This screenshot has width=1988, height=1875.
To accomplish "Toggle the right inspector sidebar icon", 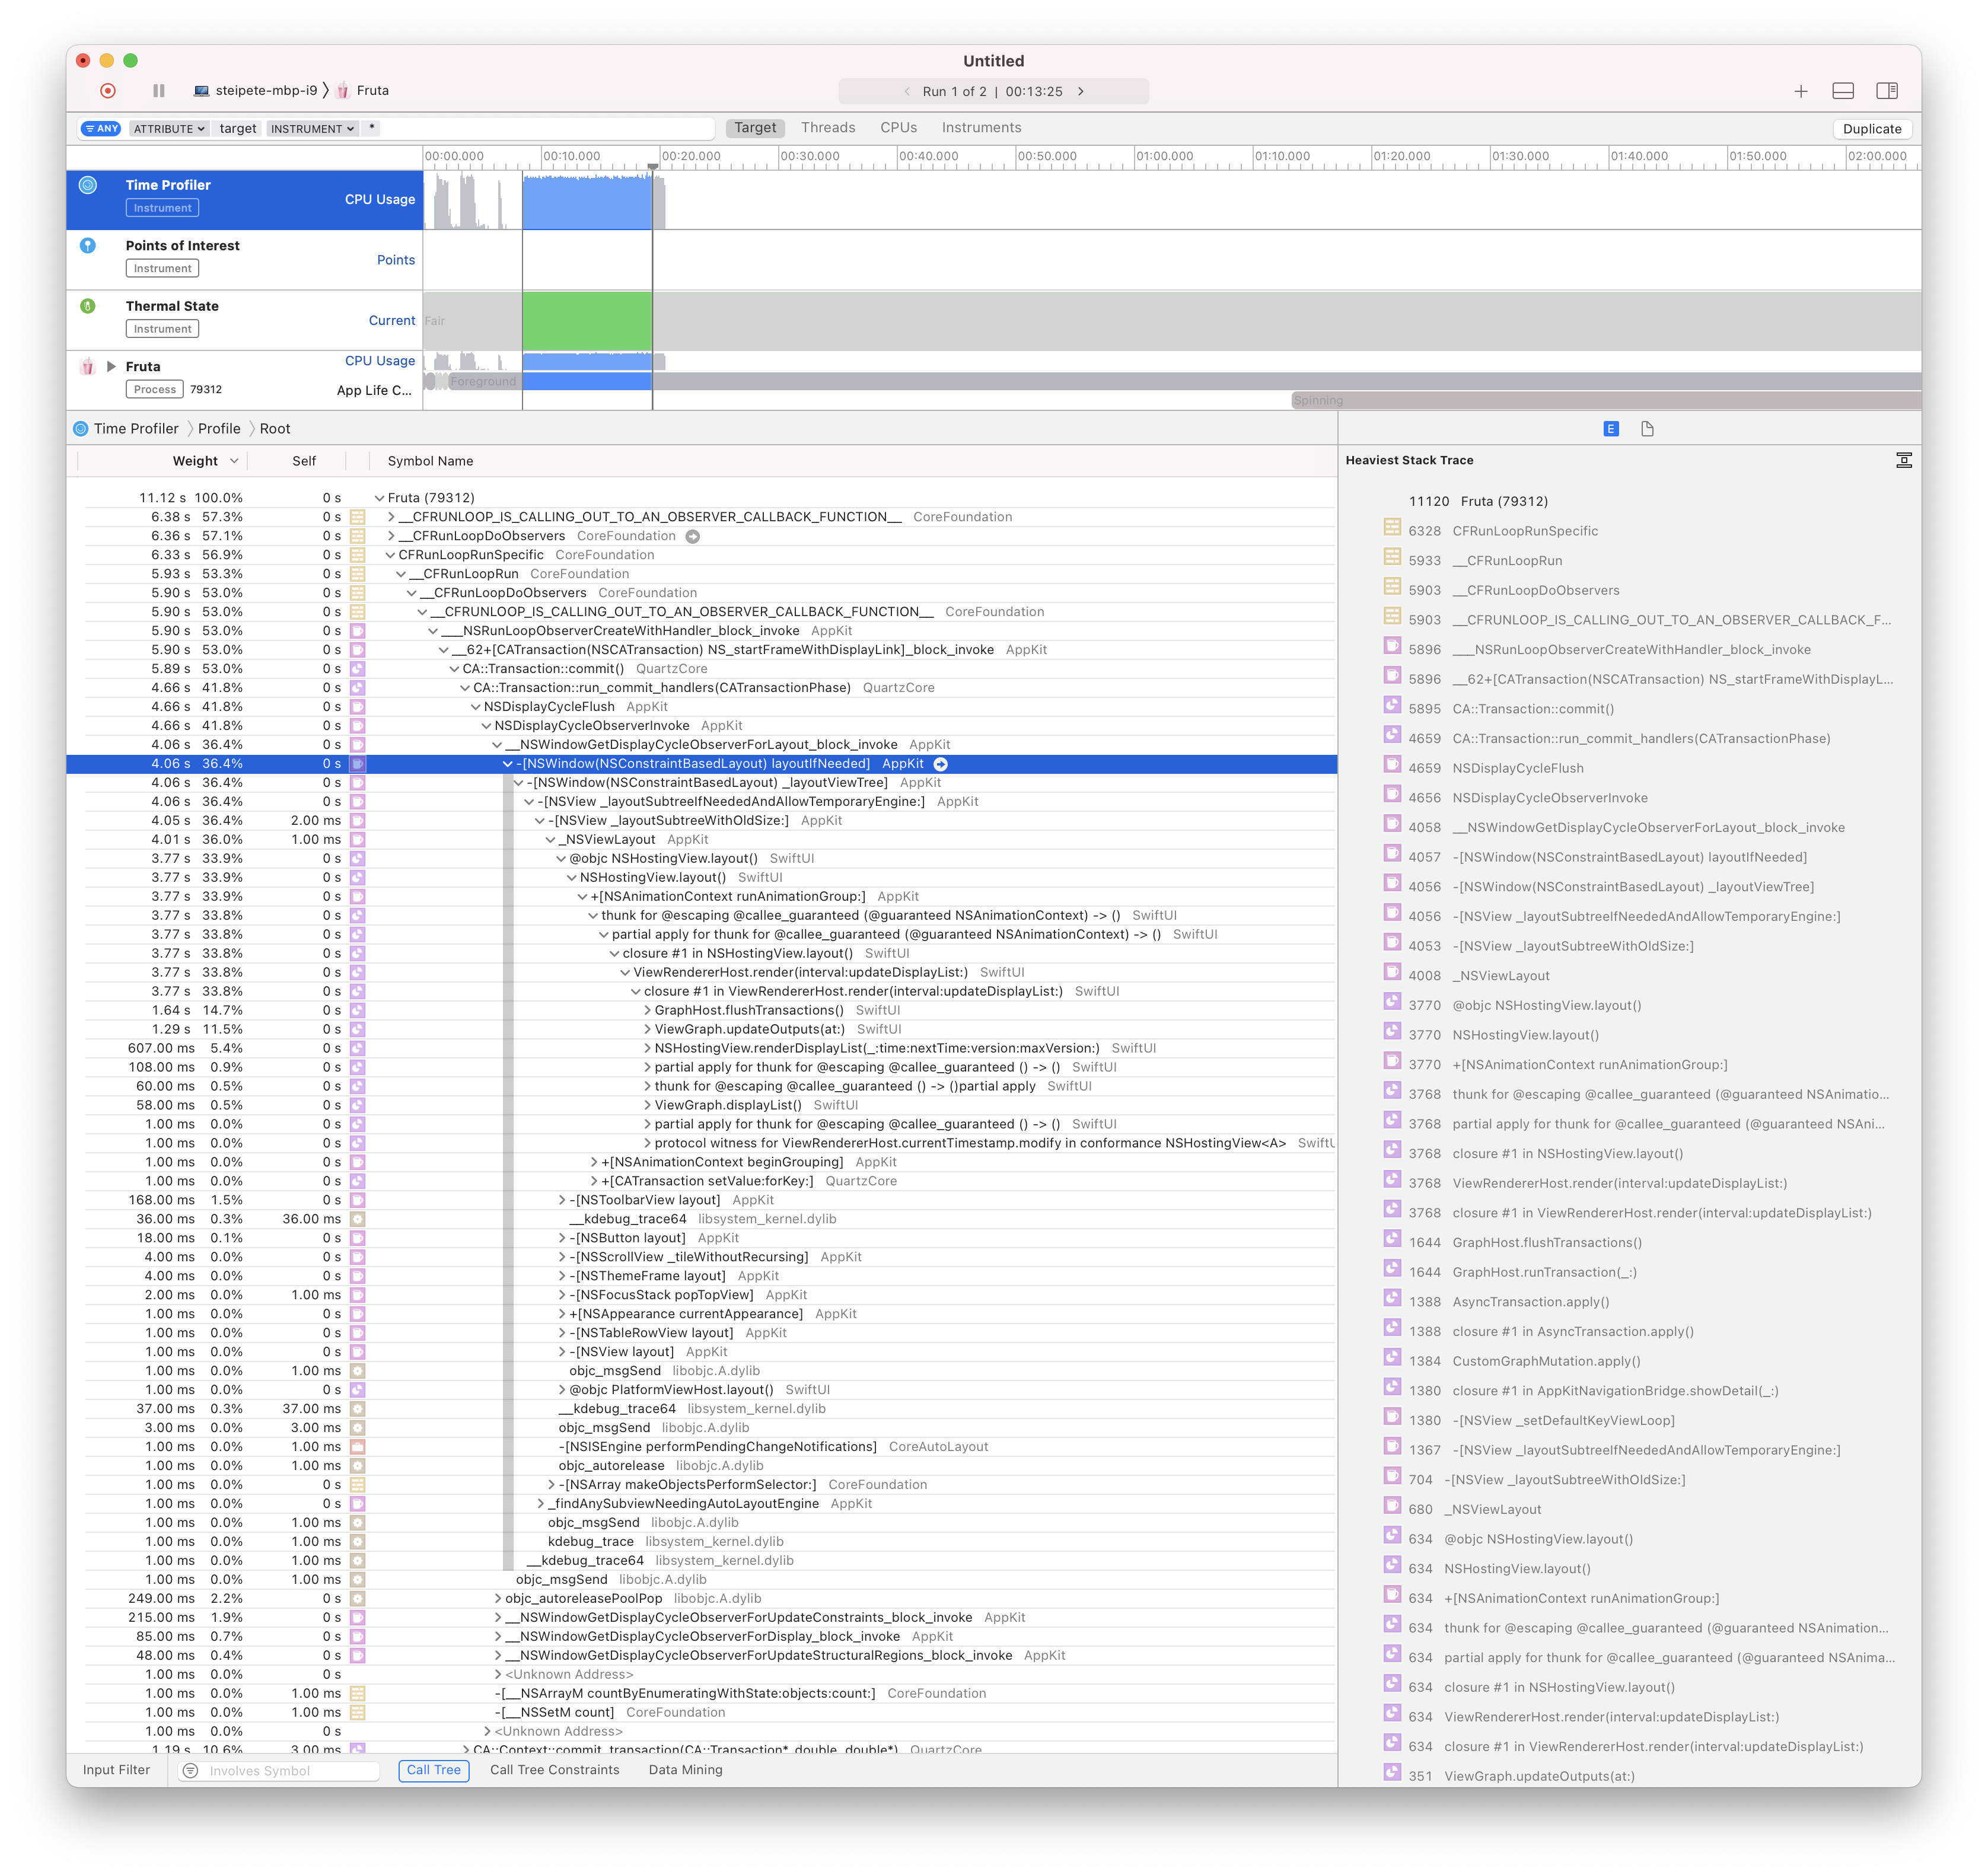I will coord(1887,91).
